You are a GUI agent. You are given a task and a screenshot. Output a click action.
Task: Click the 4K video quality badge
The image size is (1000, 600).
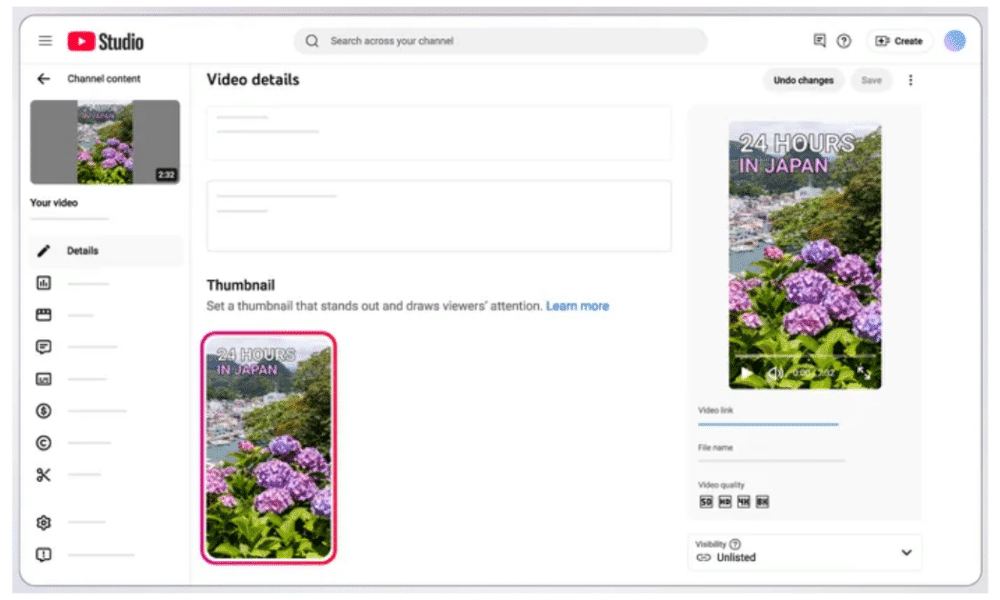tap(743, 502)
